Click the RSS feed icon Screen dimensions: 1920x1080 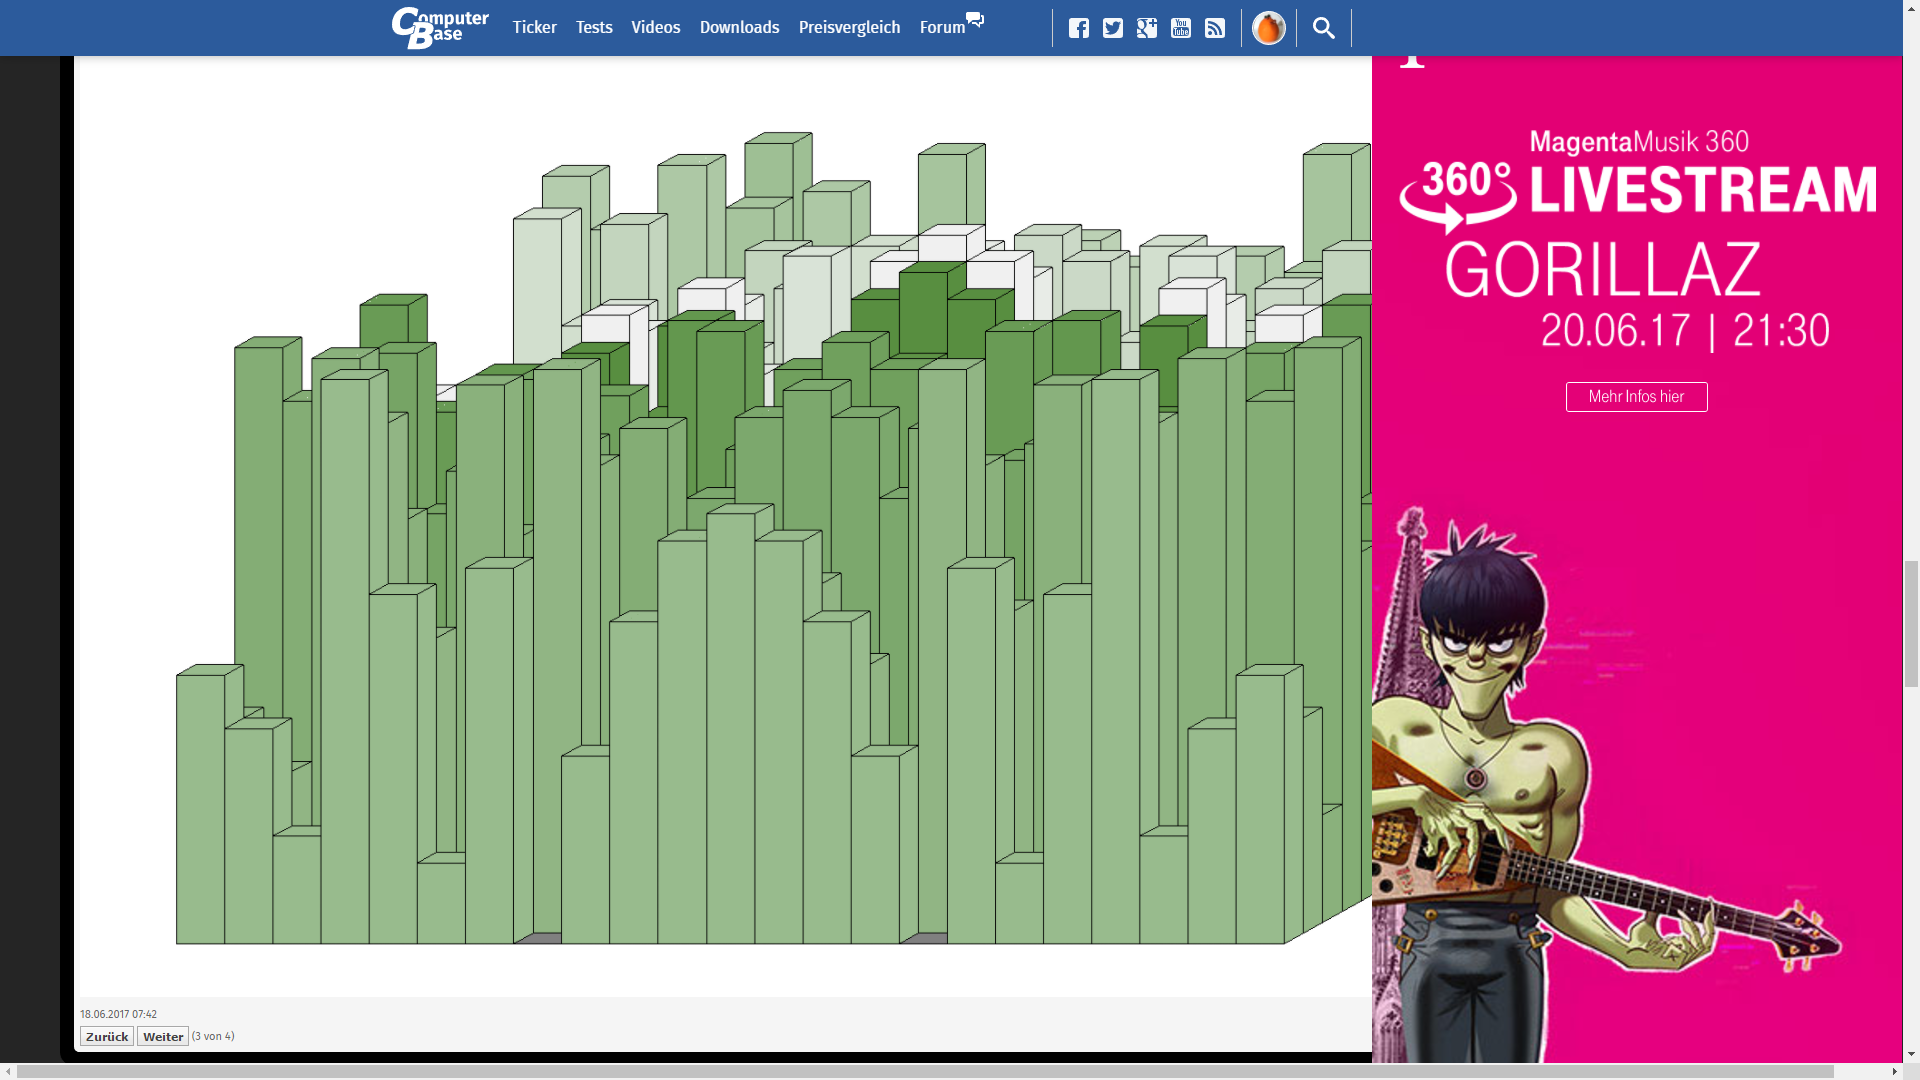pyautogui.click(x=1214, y=28)
